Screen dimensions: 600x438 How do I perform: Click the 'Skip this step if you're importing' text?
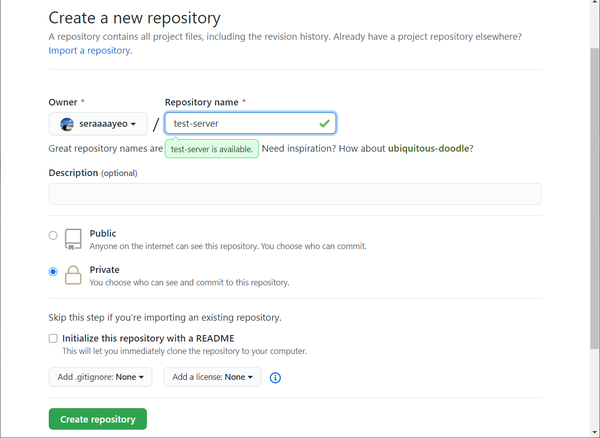(x=165, y=318)
